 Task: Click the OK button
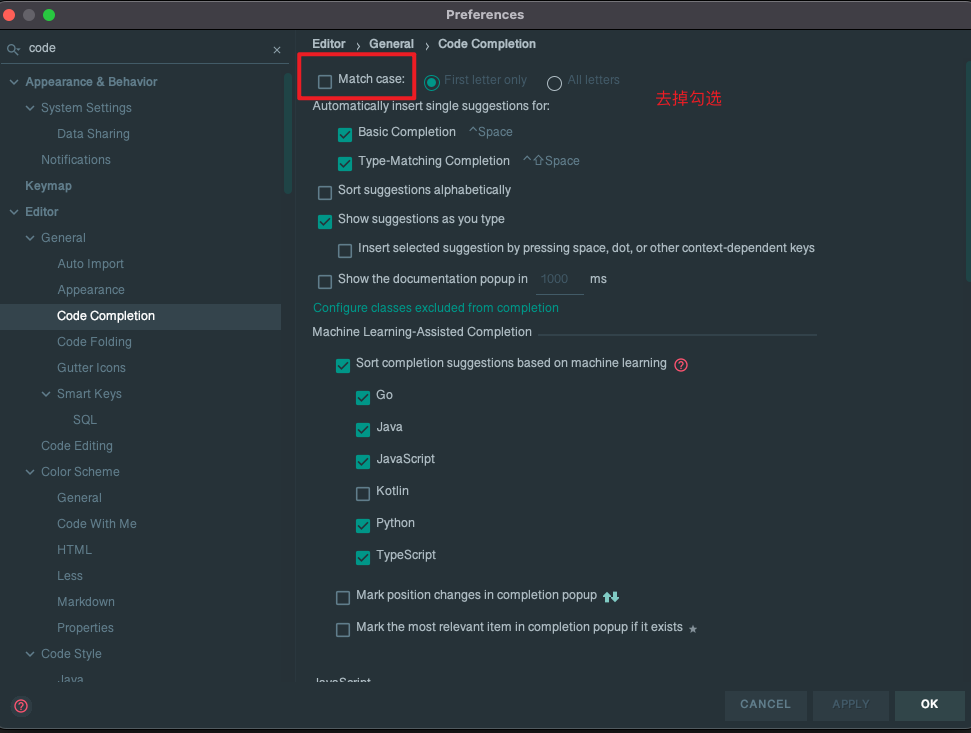pos(929,704)
